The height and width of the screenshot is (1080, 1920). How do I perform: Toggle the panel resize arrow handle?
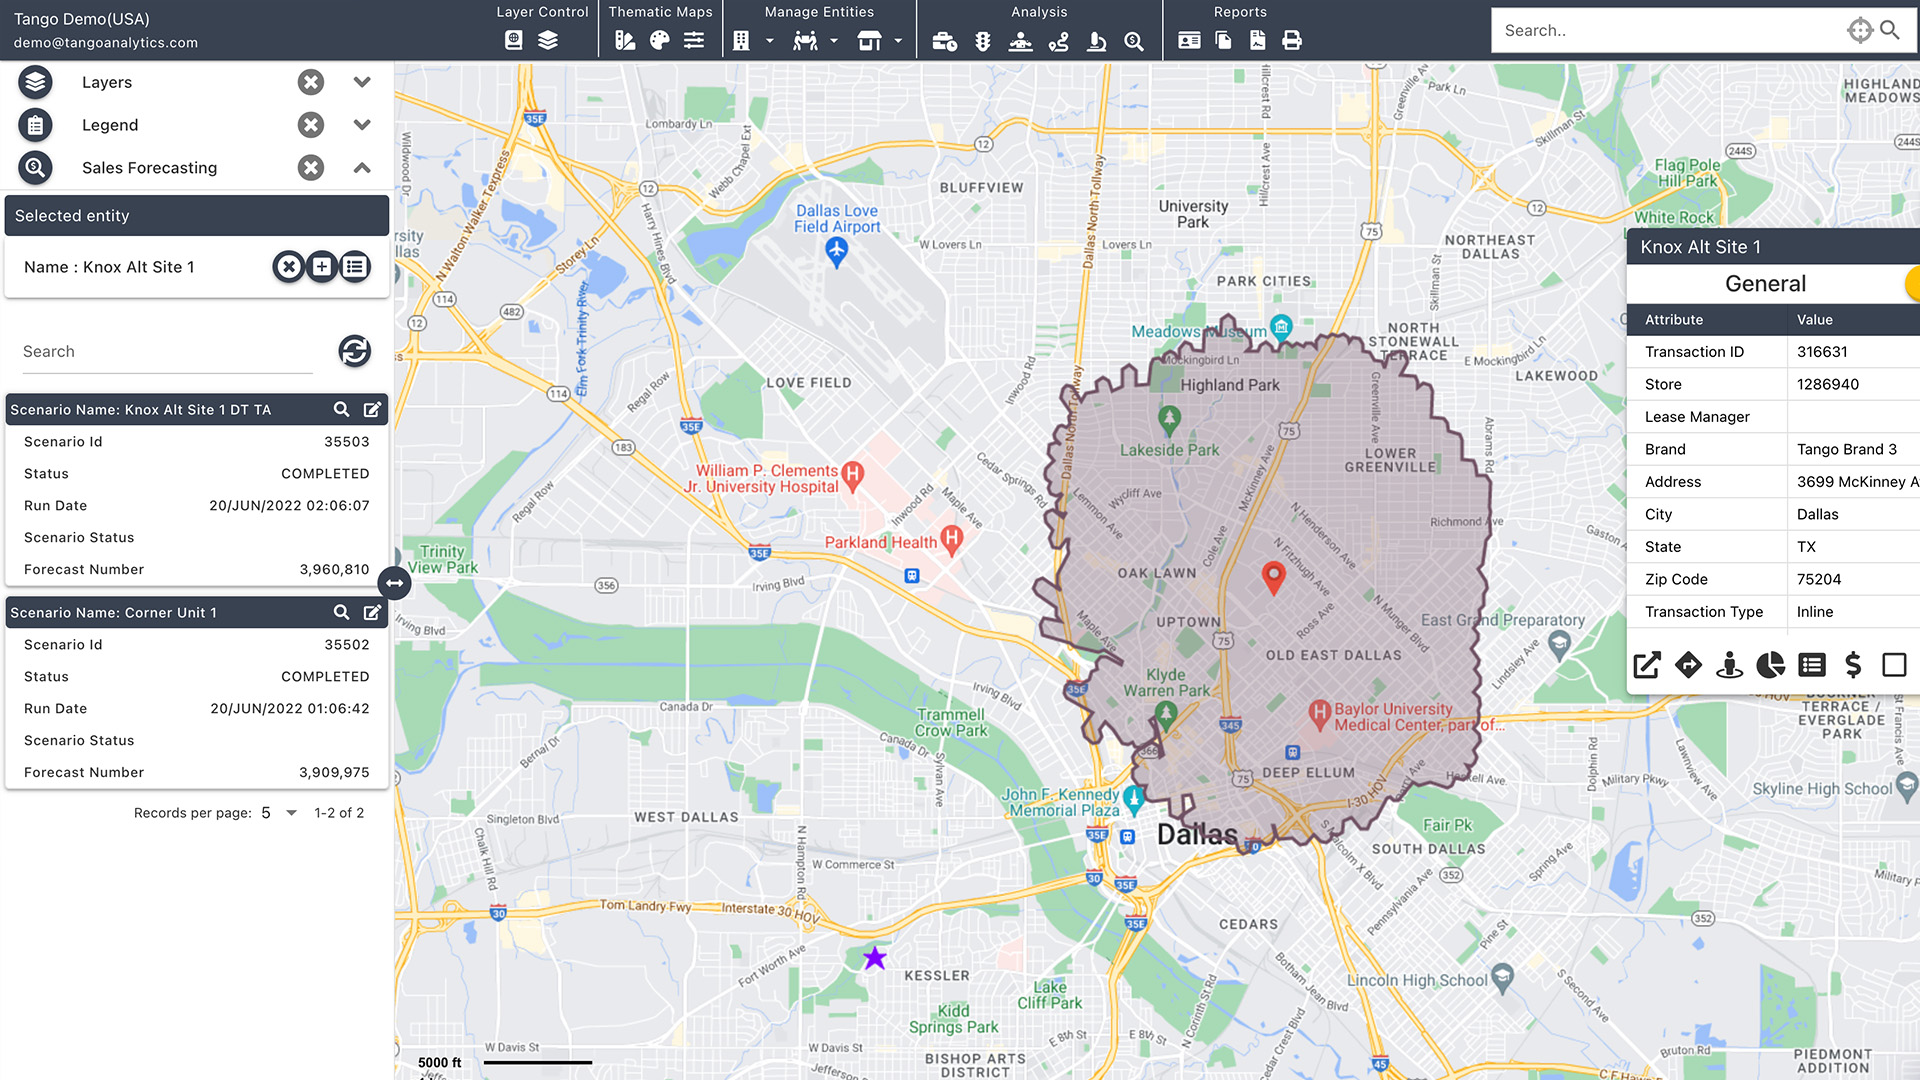(395, 582)
